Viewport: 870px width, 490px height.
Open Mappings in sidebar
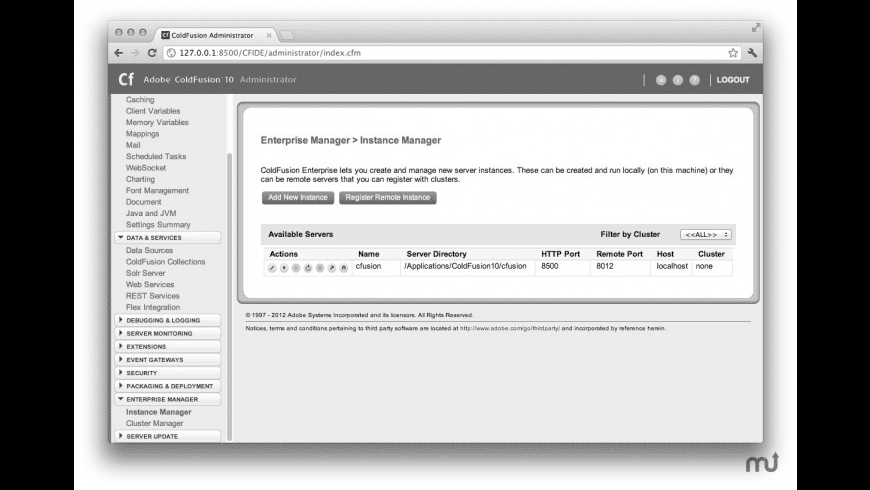pyautogui.click(x=142, y=134)
